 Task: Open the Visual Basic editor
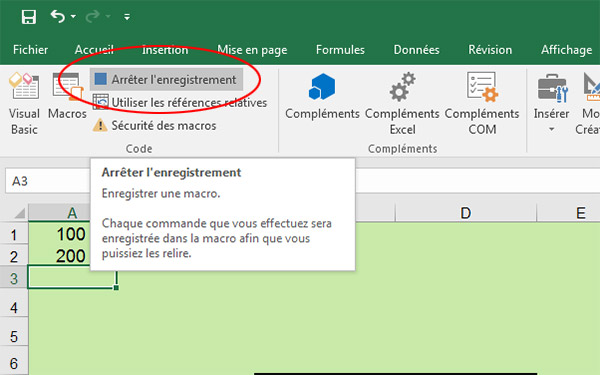click(x=24, y=103)
